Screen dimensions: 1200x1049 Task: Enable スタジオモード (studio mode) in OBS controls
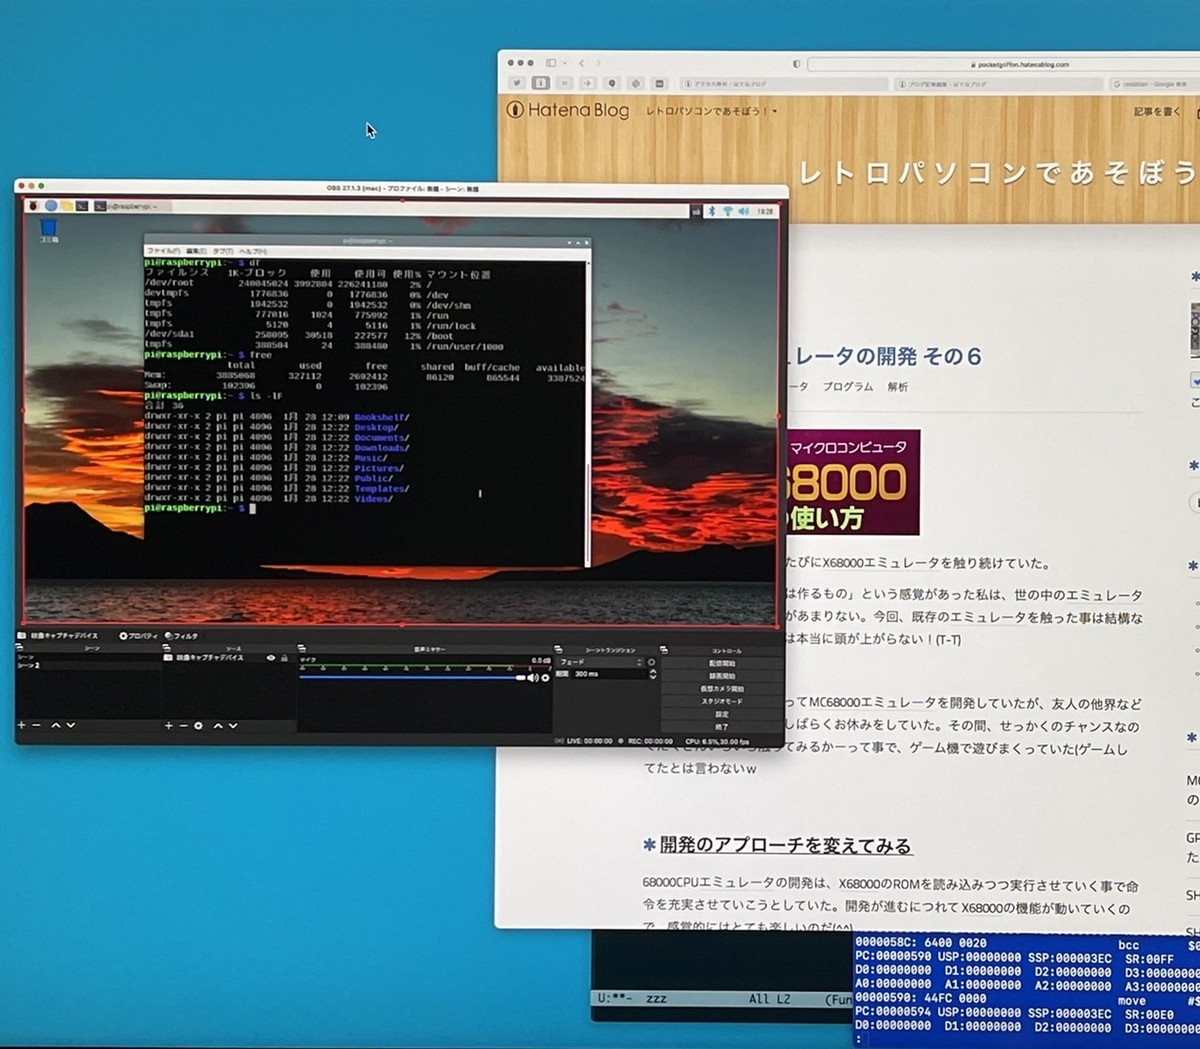(x=723, y=701)
